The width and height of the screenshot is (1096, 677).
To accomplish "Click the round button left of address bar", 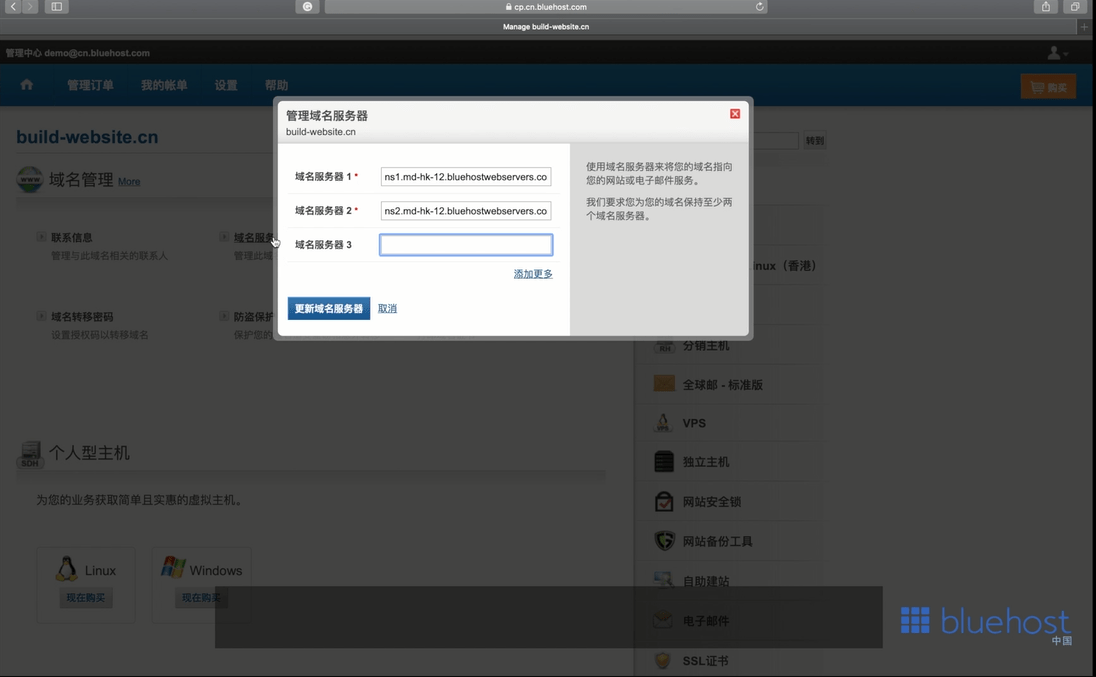I will [308, 6].
